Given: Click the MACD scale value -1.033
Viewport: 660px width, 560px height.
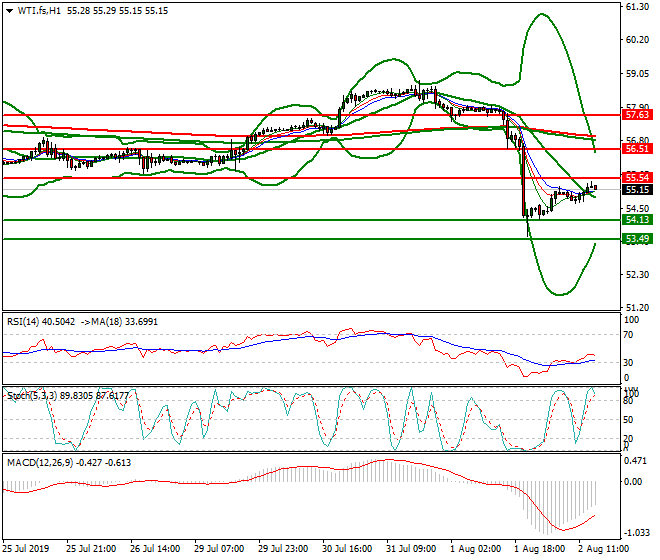Looking at the screenshot, I should click(x=637, y=533).
